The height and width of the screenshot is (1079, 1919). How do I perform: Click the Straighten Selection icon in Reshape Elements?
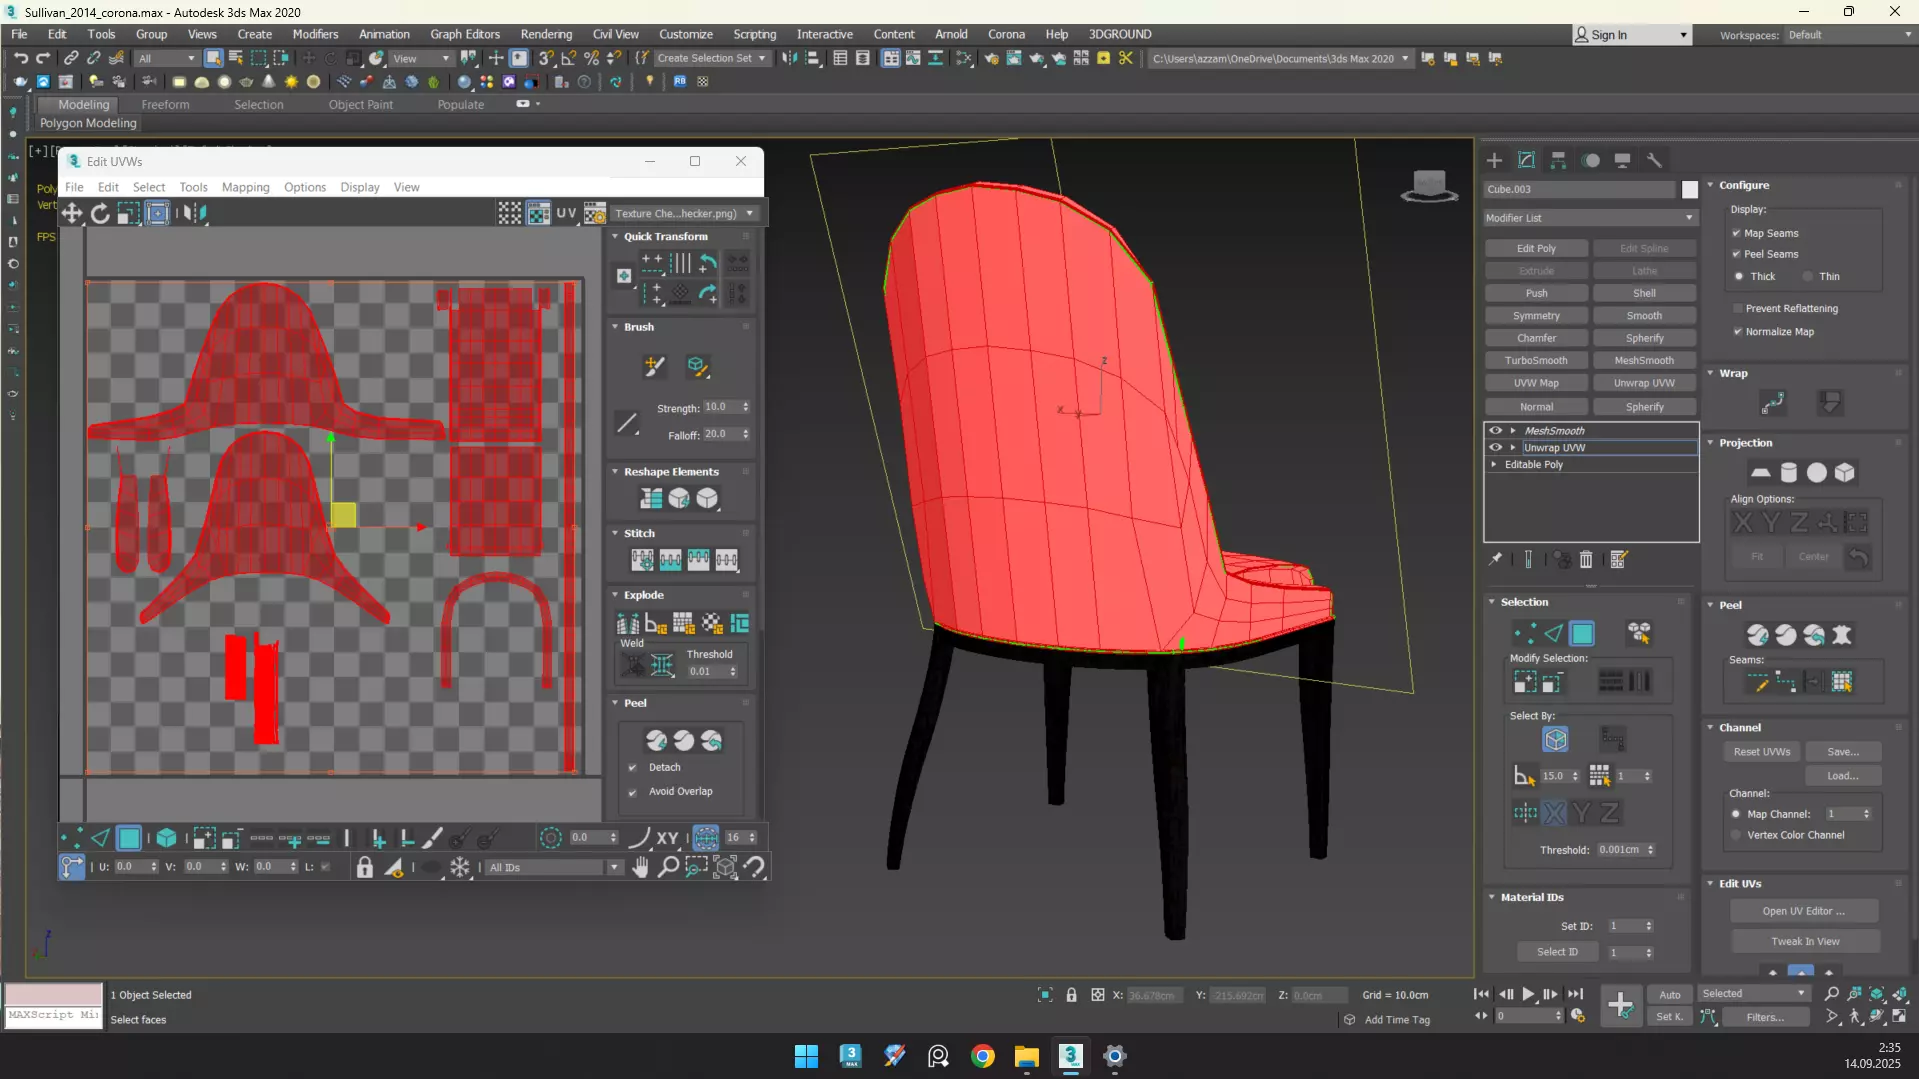tap(651, 498)
